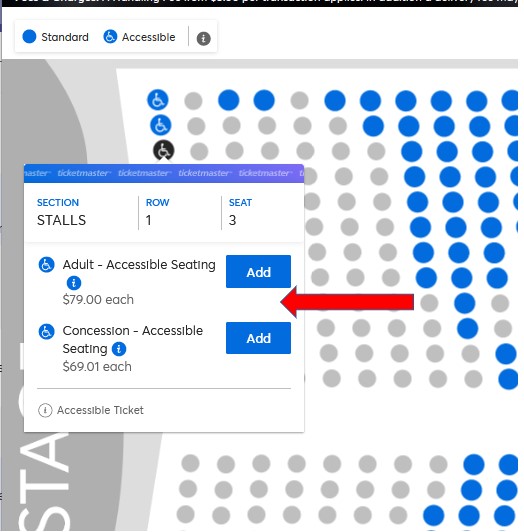
Task: Click the Accessible Ticket label text
Action: click(x=100, y=410)
